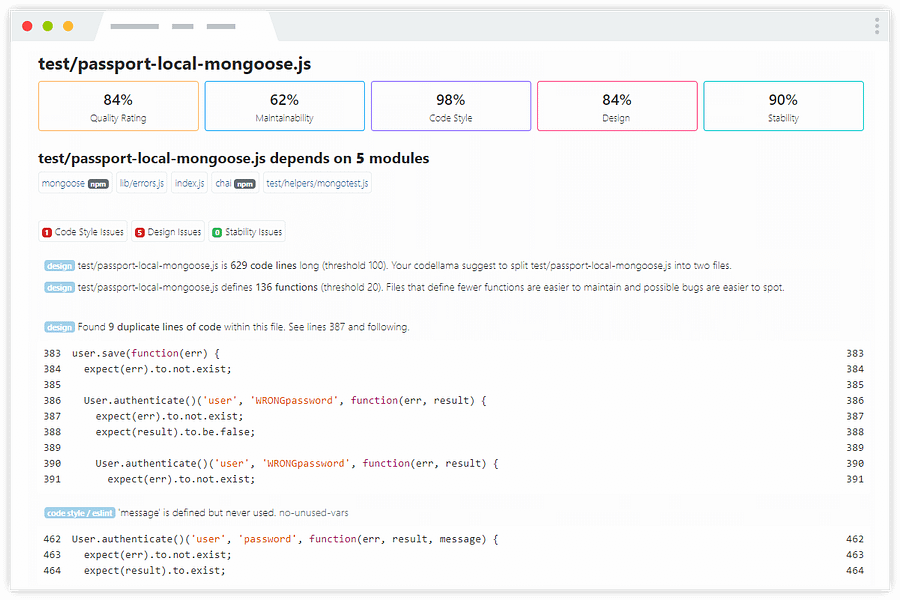This screenshot has height=600, width=900.
Task: Open the 84% Quality Rating card
Action: [x=118, y=106]
